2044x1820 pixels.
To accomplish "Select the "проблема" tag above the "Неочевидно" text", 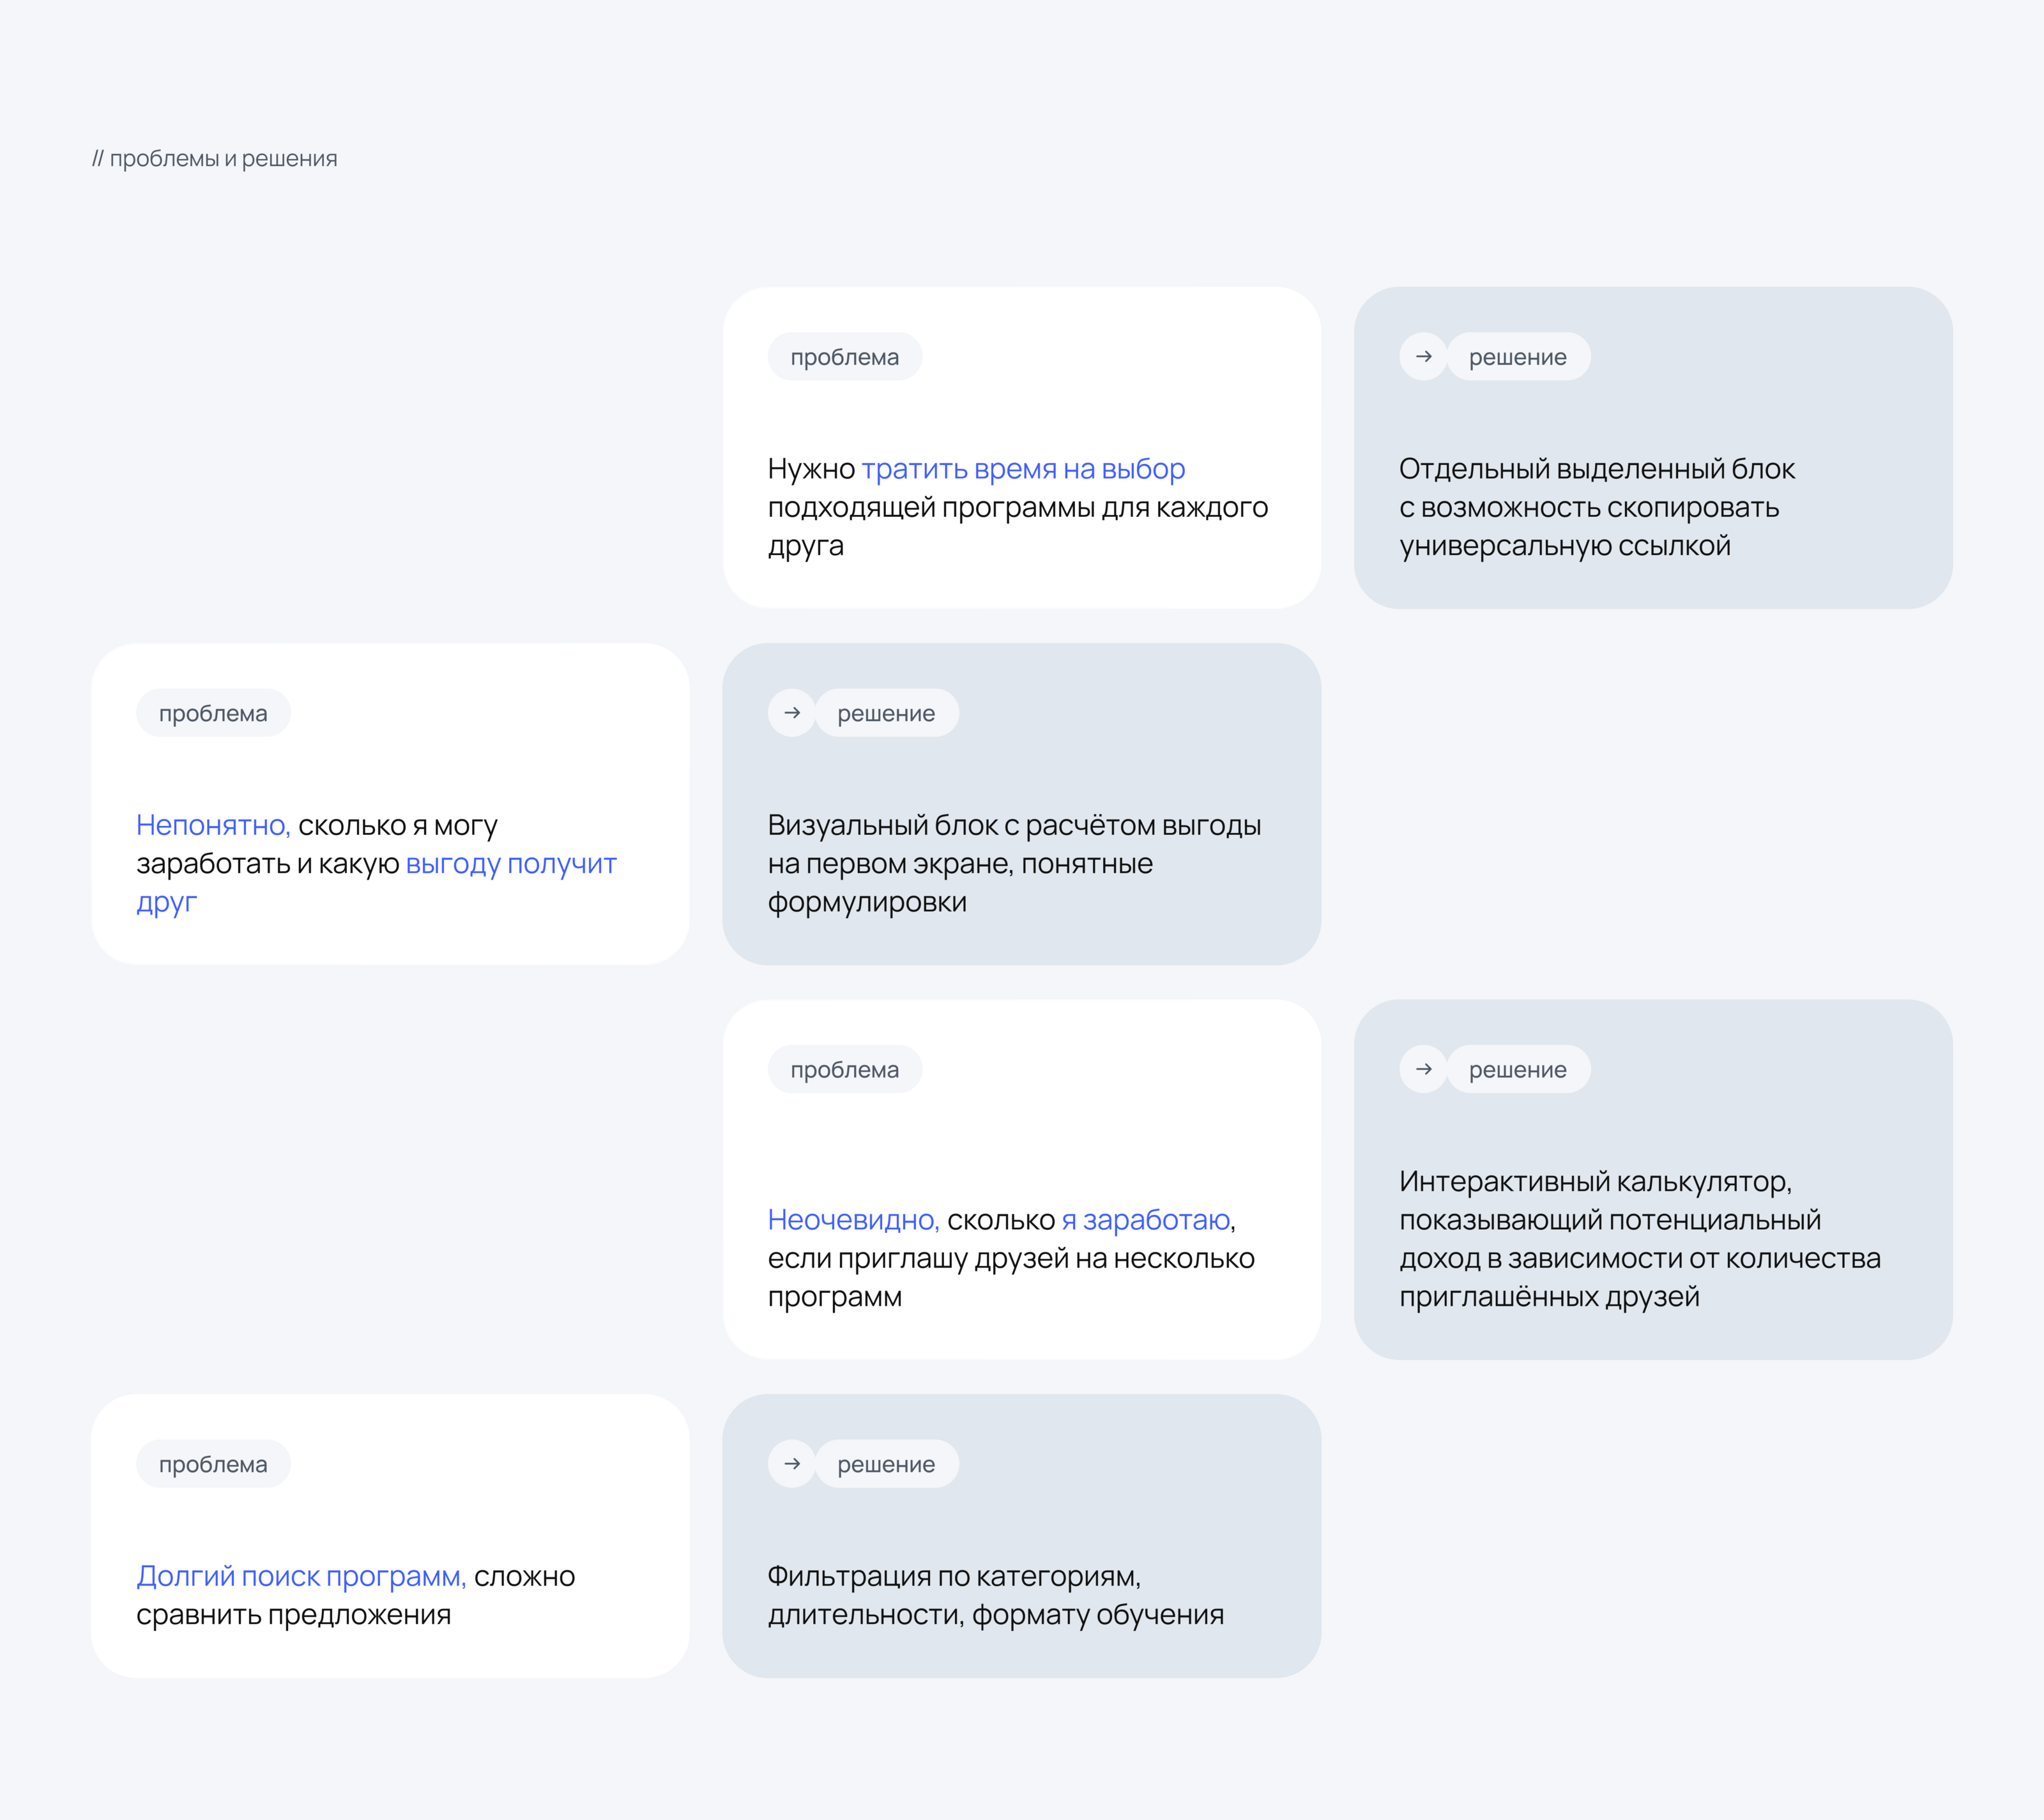I will point(844,1069).
